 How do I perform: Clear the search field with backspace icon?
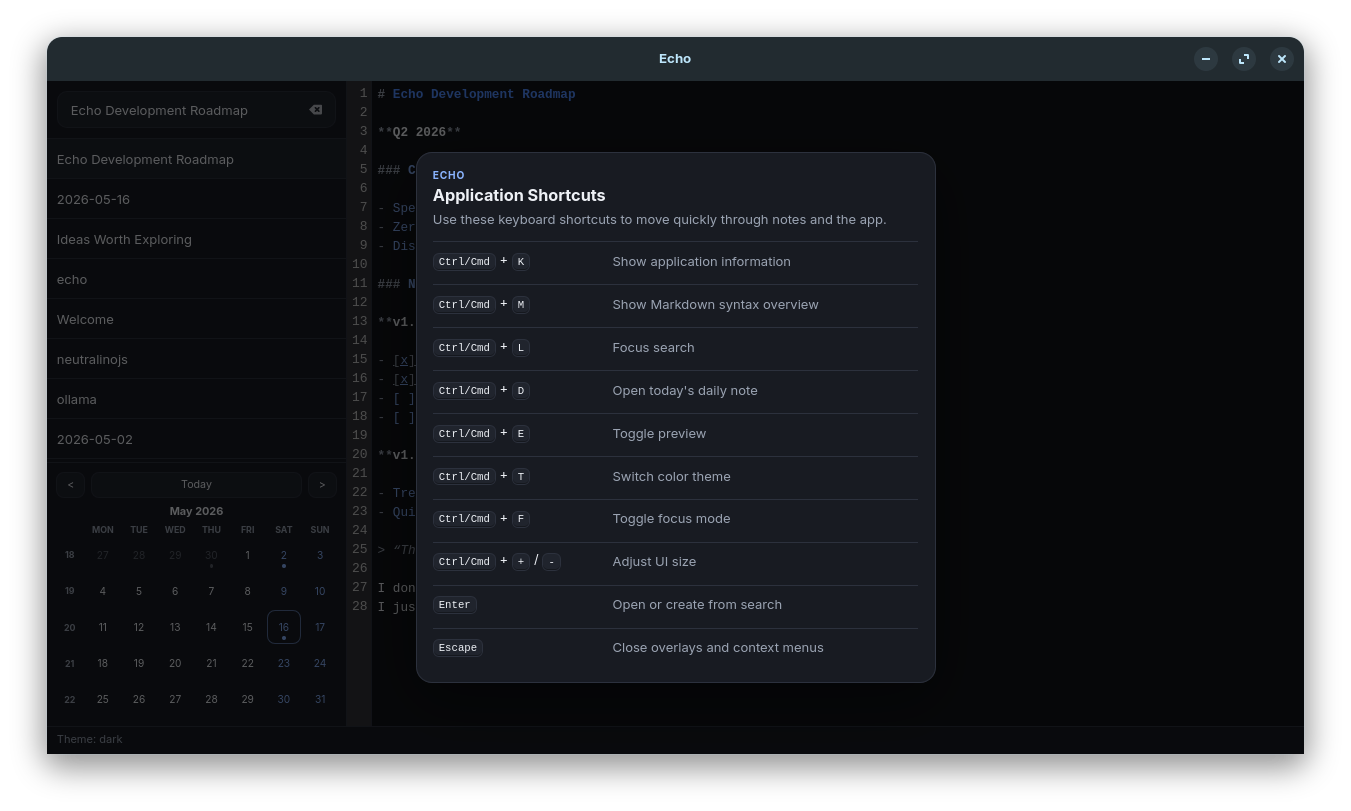click(316, 110)
